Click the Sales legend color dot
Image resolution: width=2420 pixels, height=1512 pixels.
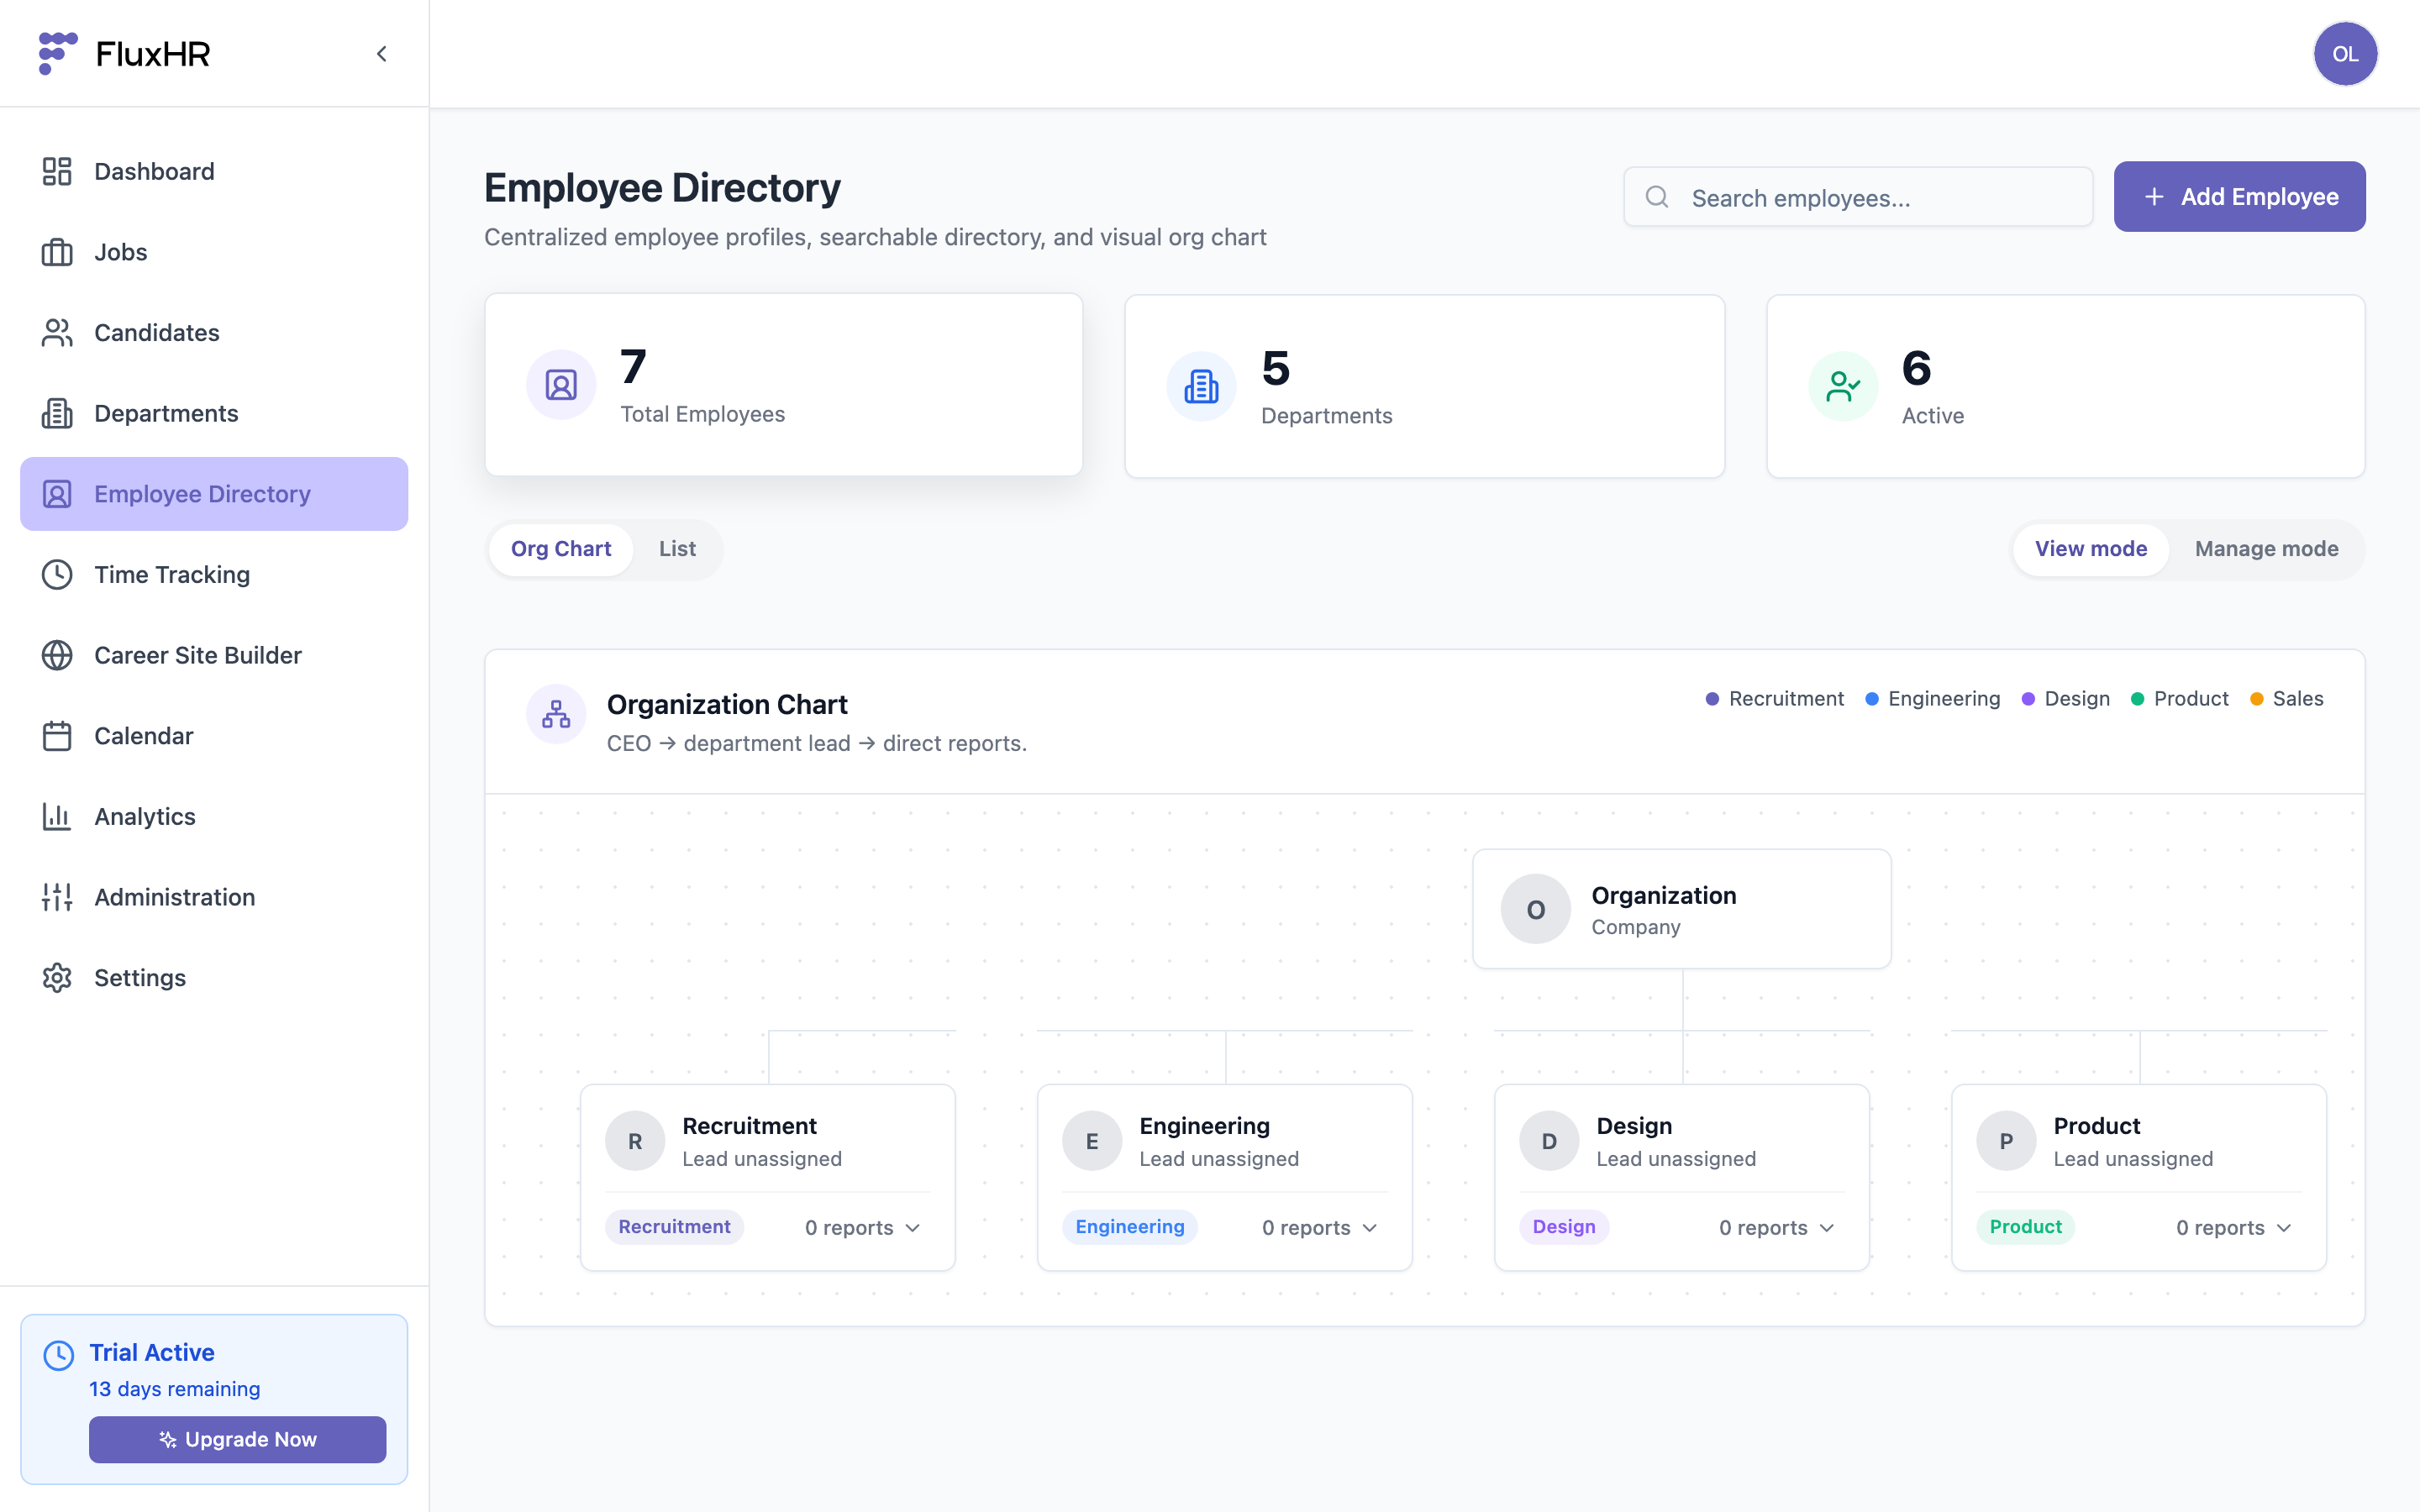tap(2256, 699)
